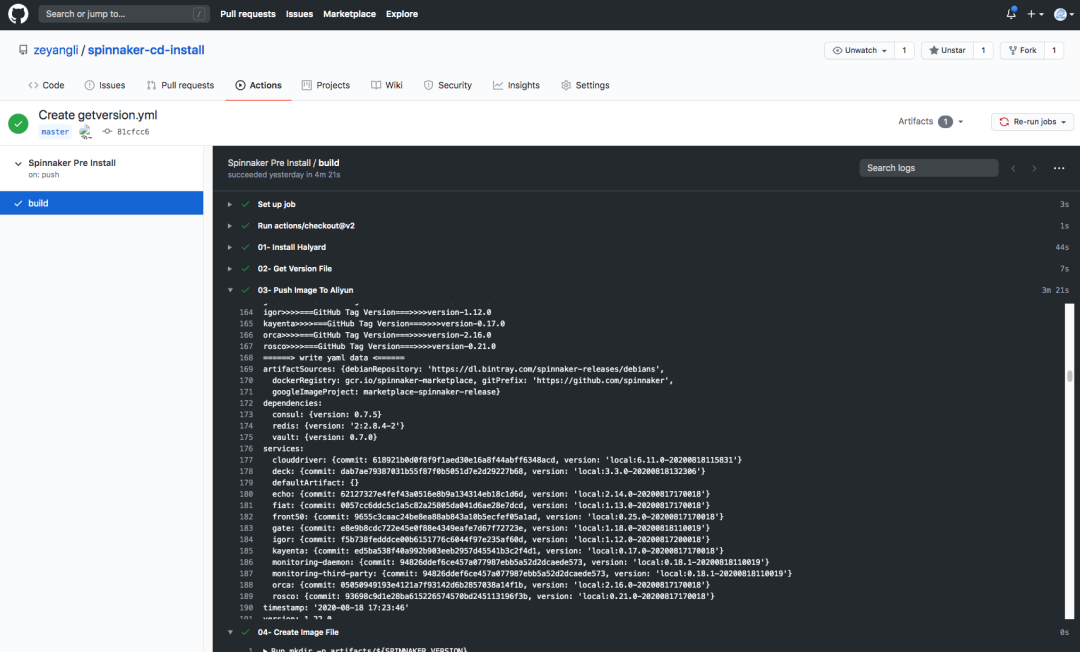Screen dimensions: 1080x652
Task: Click the Push Image To Aliyun check icon
Action: click(245, 290)
